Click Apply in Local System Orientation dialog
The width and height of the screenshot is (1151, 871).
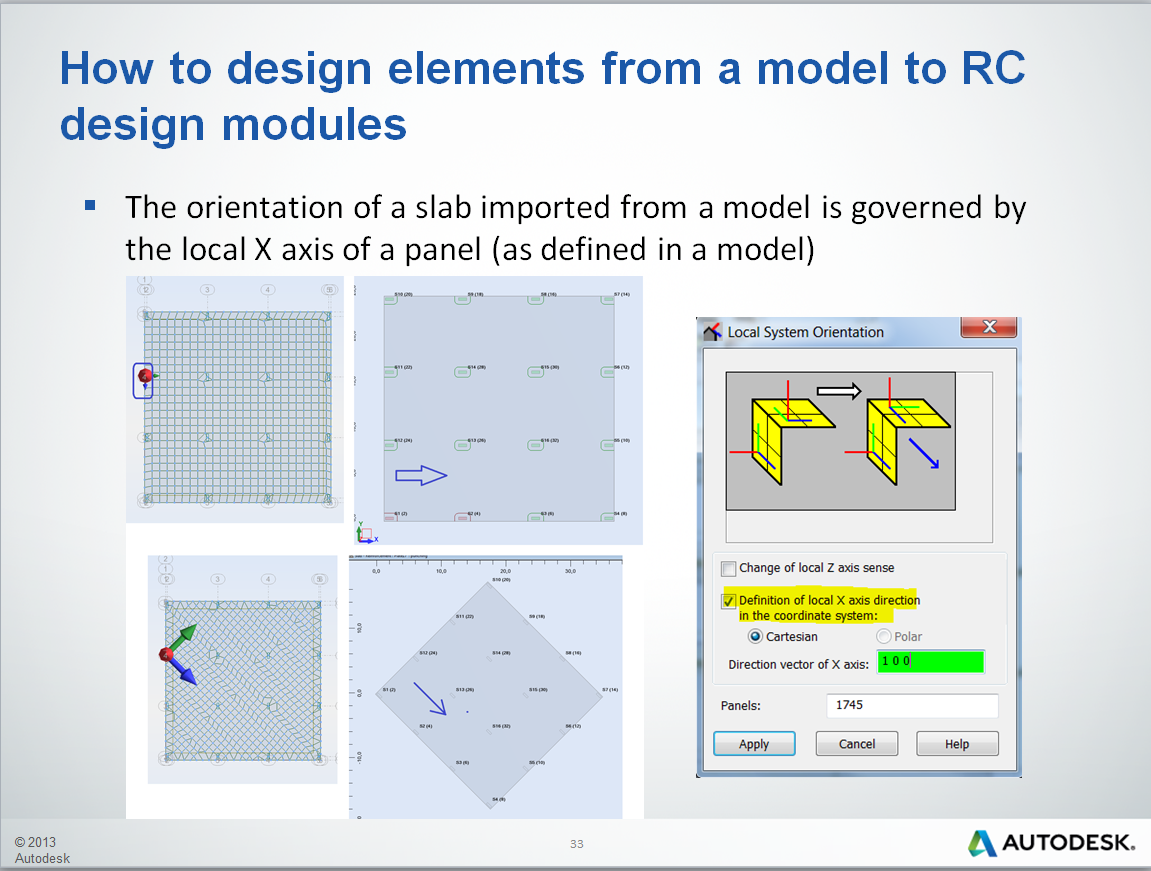tap(754, 743)
